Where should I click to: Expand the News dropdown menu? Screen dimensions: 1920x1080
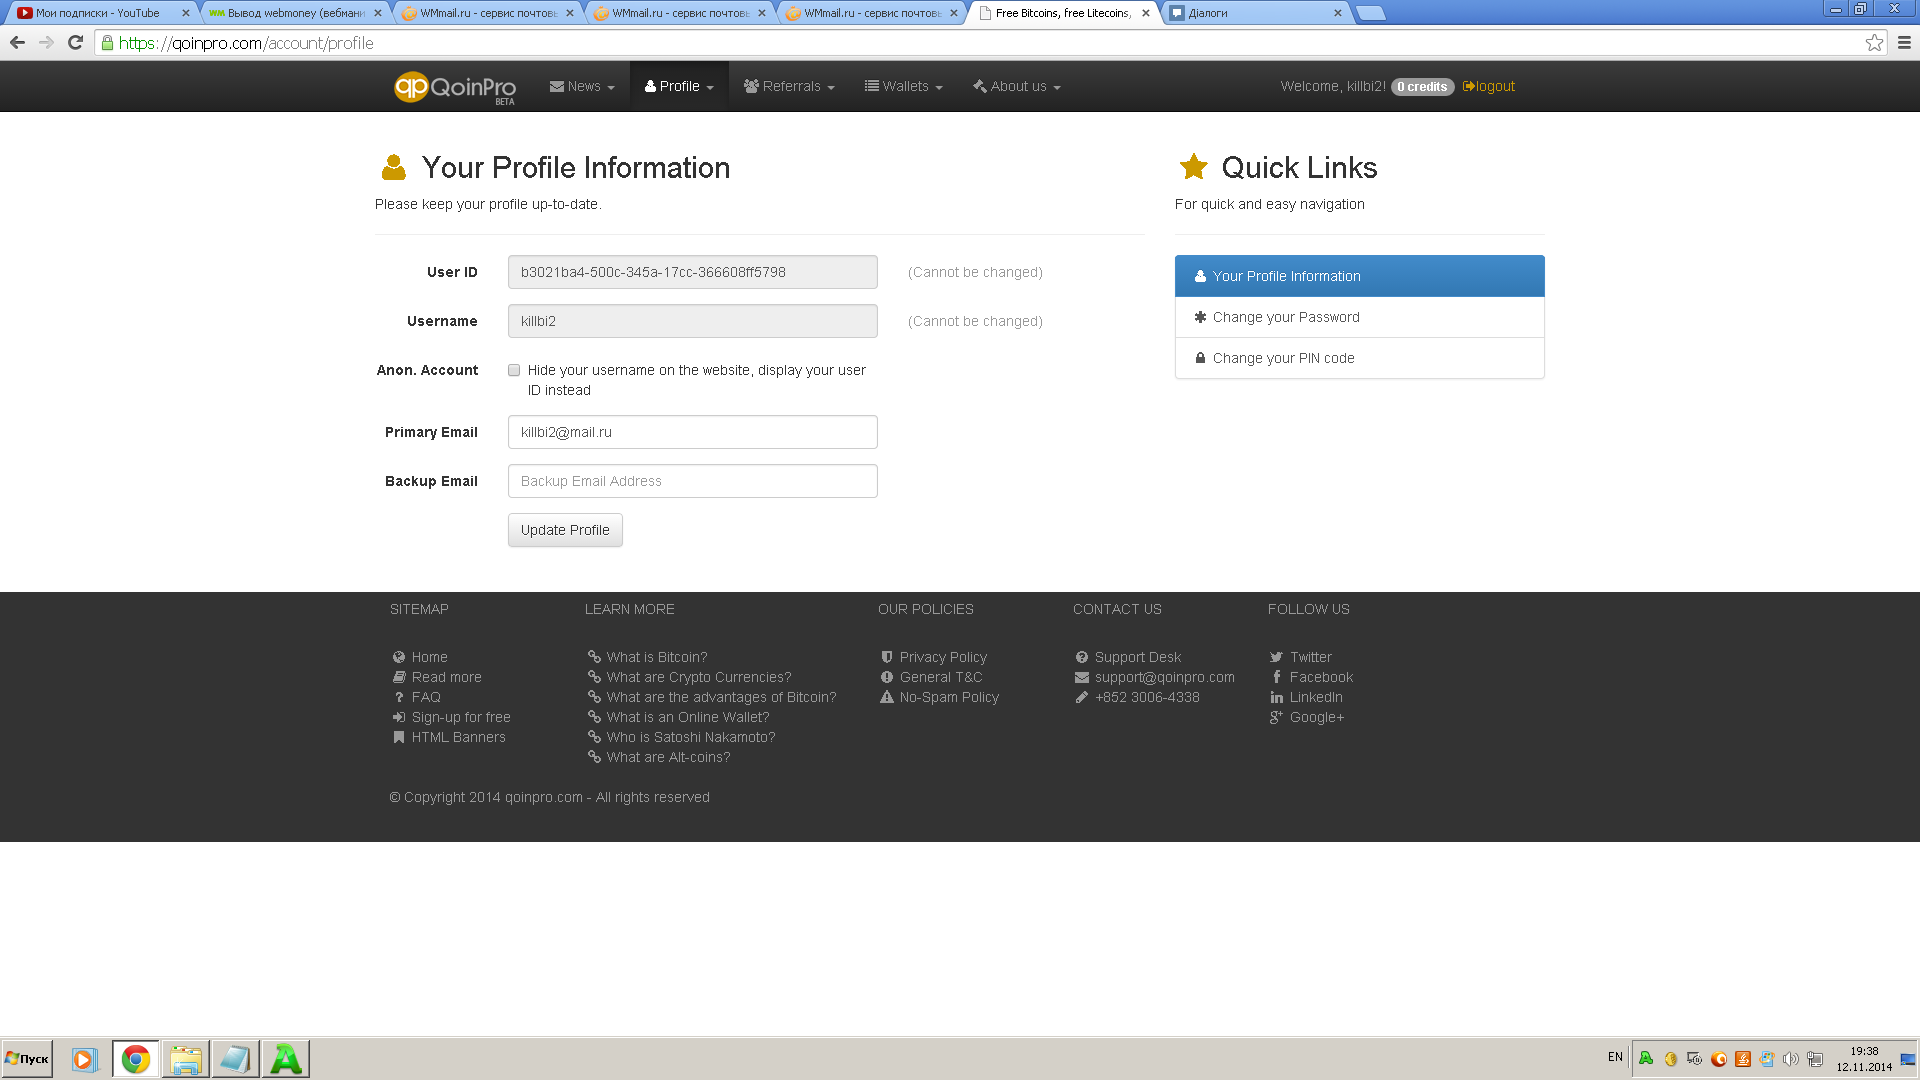click(582, 87)
